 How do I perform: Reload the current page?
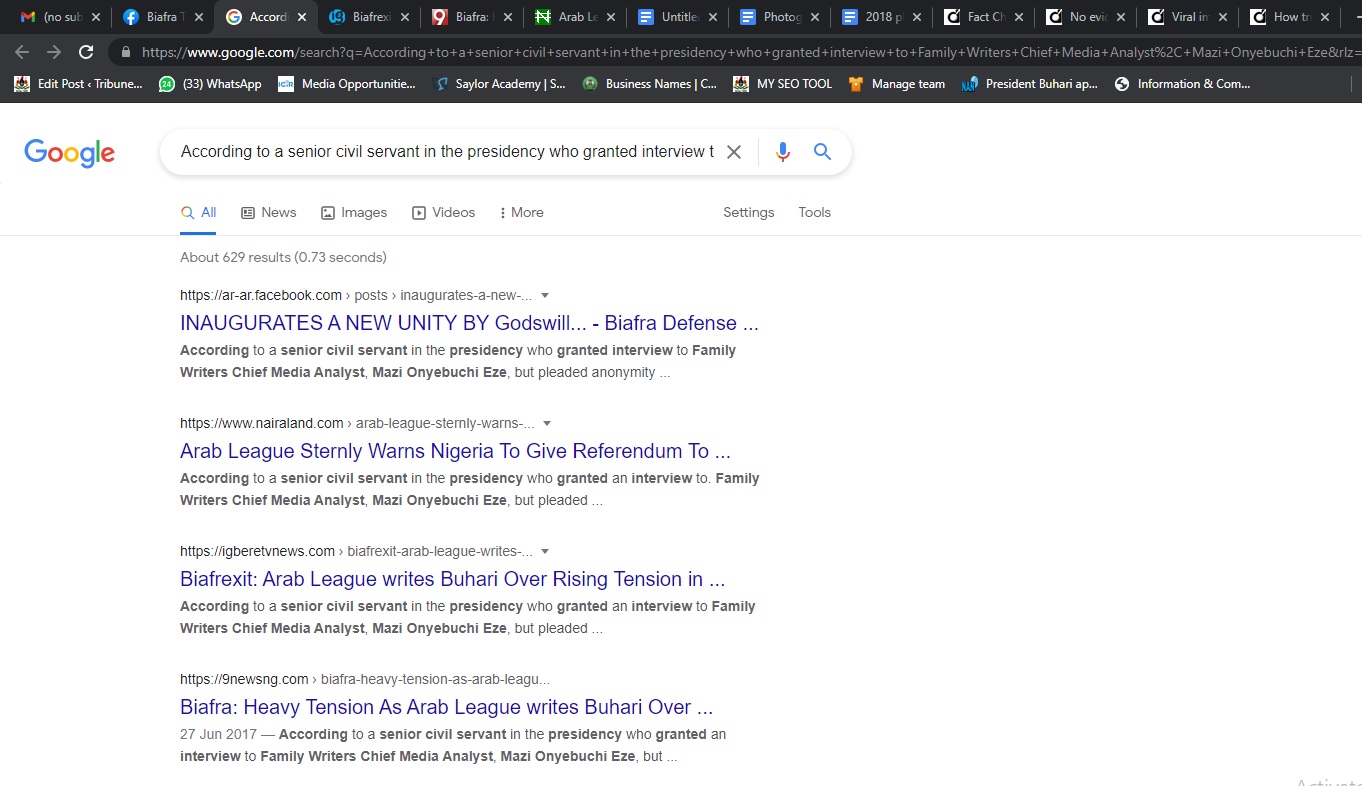pos(86,52)
